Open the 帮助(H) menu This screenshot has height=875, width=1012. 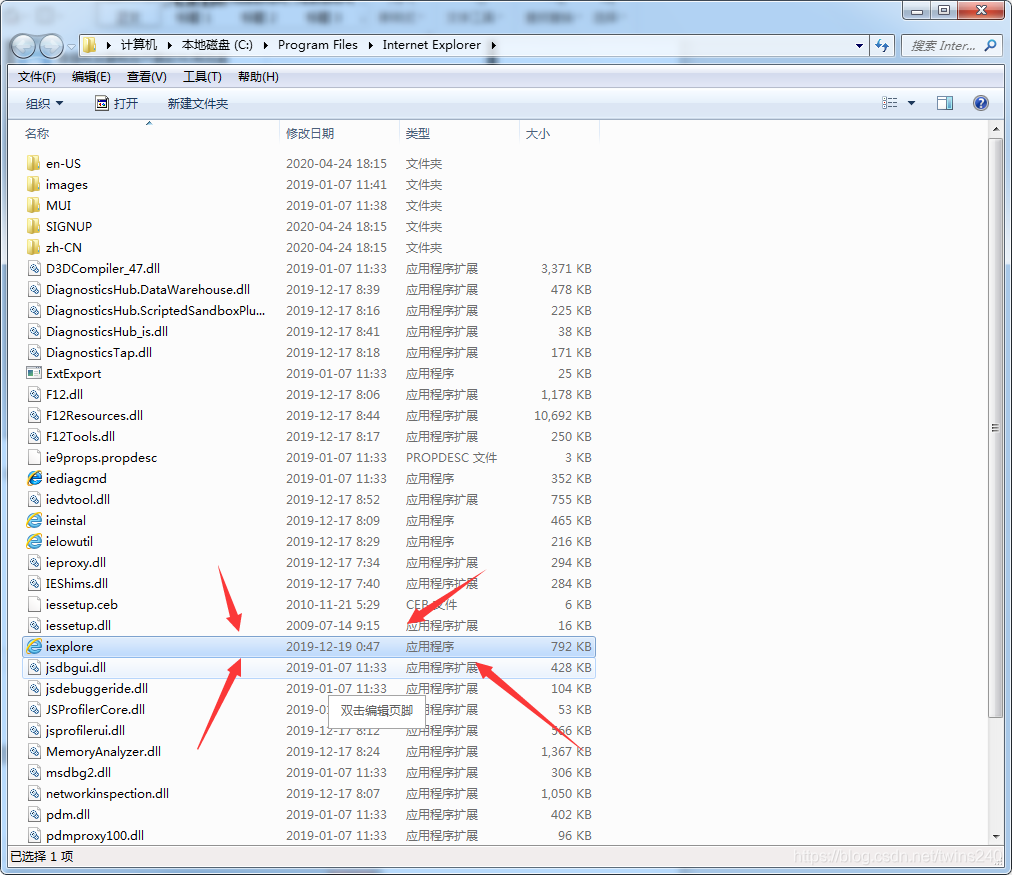(258, 77)
